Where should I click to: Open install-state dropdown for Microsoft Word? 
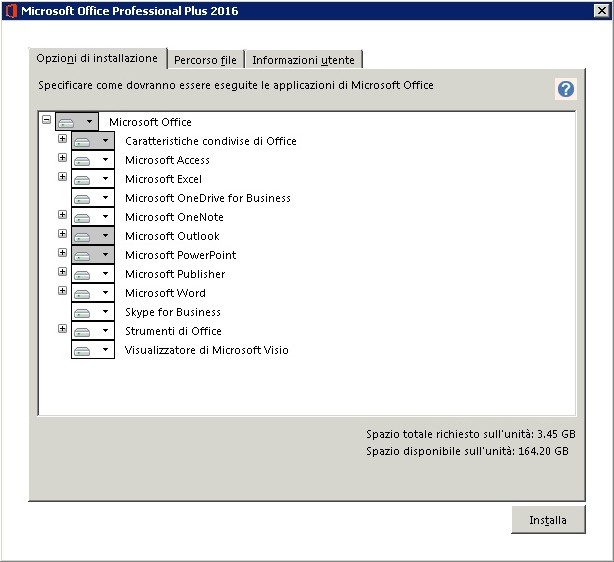[93, 293]
